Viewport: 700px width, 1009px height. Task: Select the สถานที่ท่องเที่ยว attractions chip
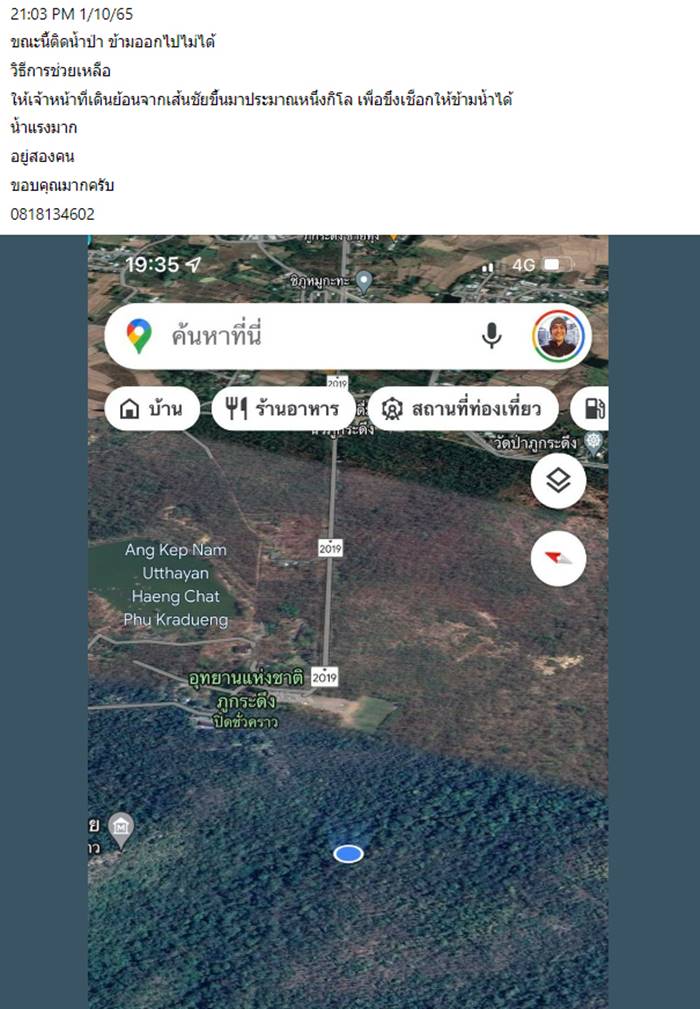click(463, 409)
